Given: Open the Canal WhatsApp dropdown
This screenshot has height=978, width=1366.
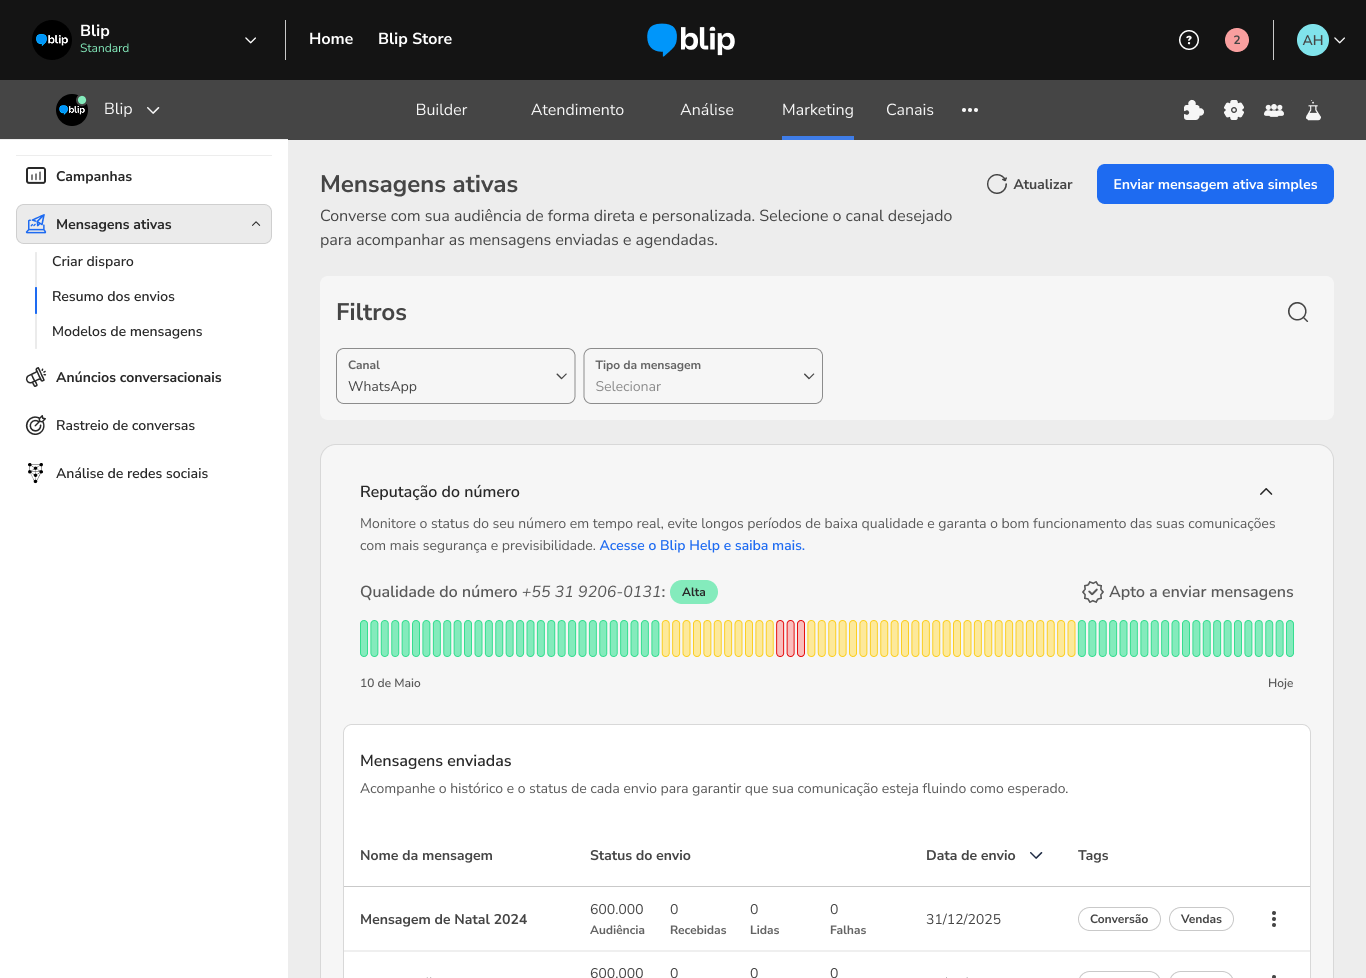Looking at the screenshot, I should pos(455,376).
